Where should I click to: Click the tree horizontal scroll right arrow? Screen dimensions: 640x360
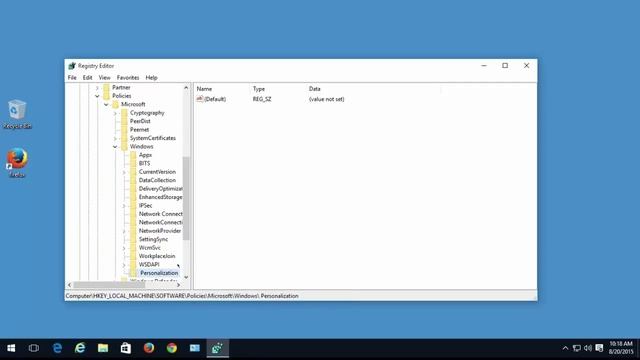pyautogui.click(x=178, y=285)
